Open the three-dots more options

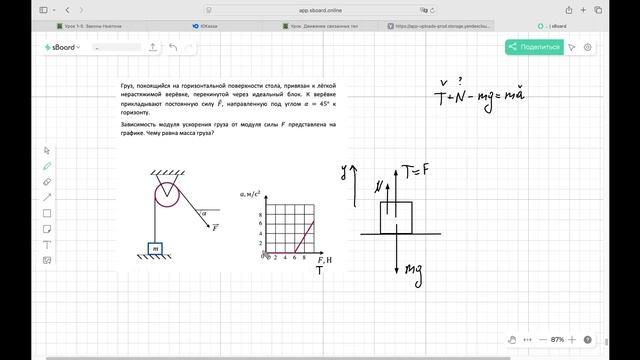click(x=527, y=340)
